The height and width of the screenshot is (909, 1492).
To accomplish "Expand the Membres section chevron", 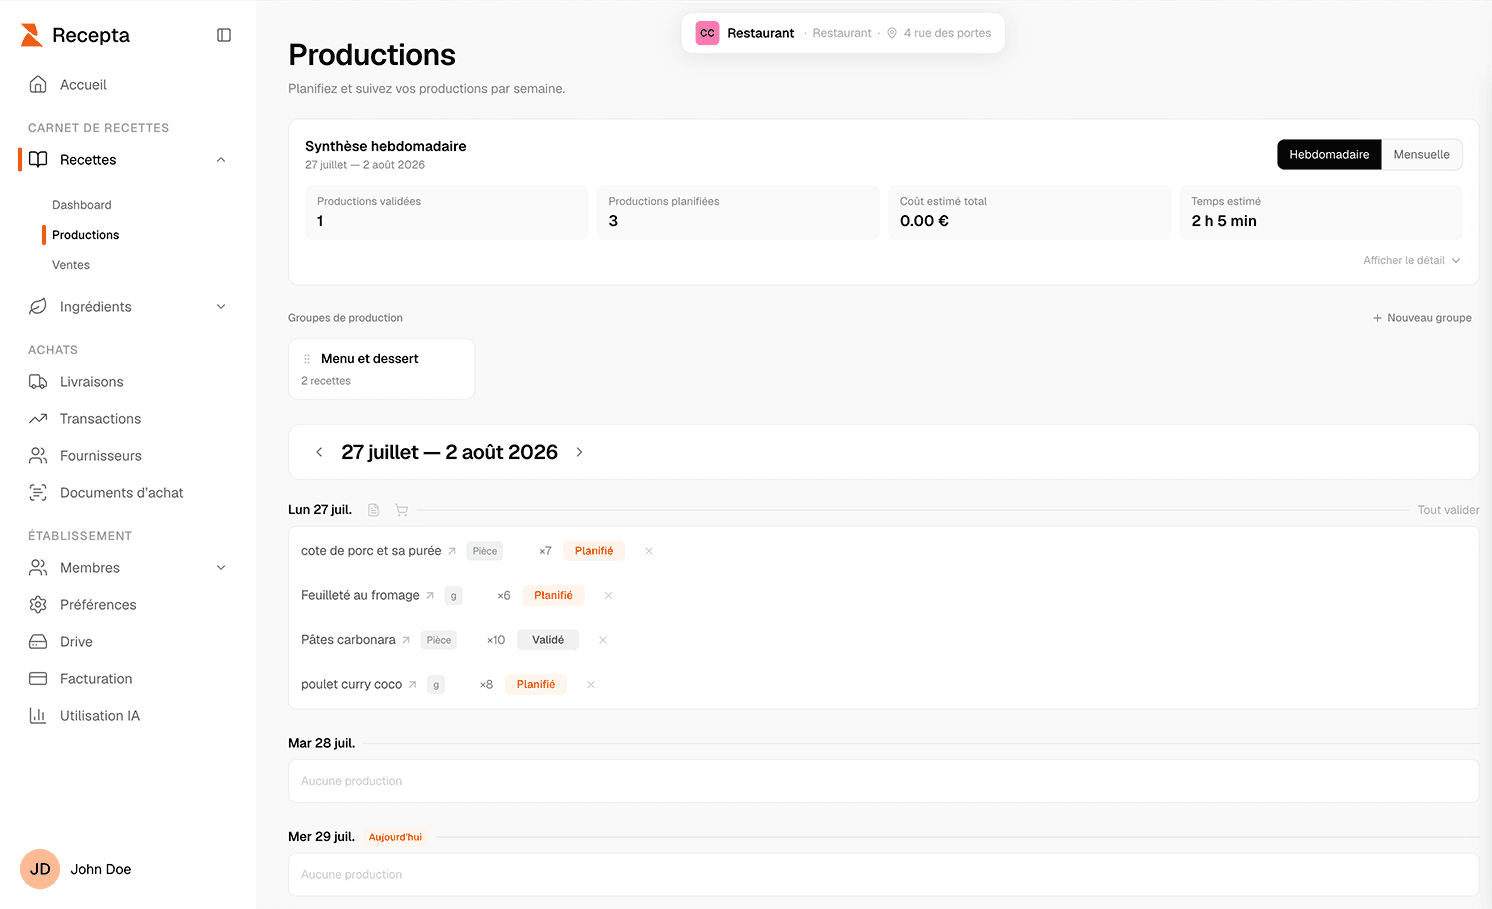I will tap(221, 568).
